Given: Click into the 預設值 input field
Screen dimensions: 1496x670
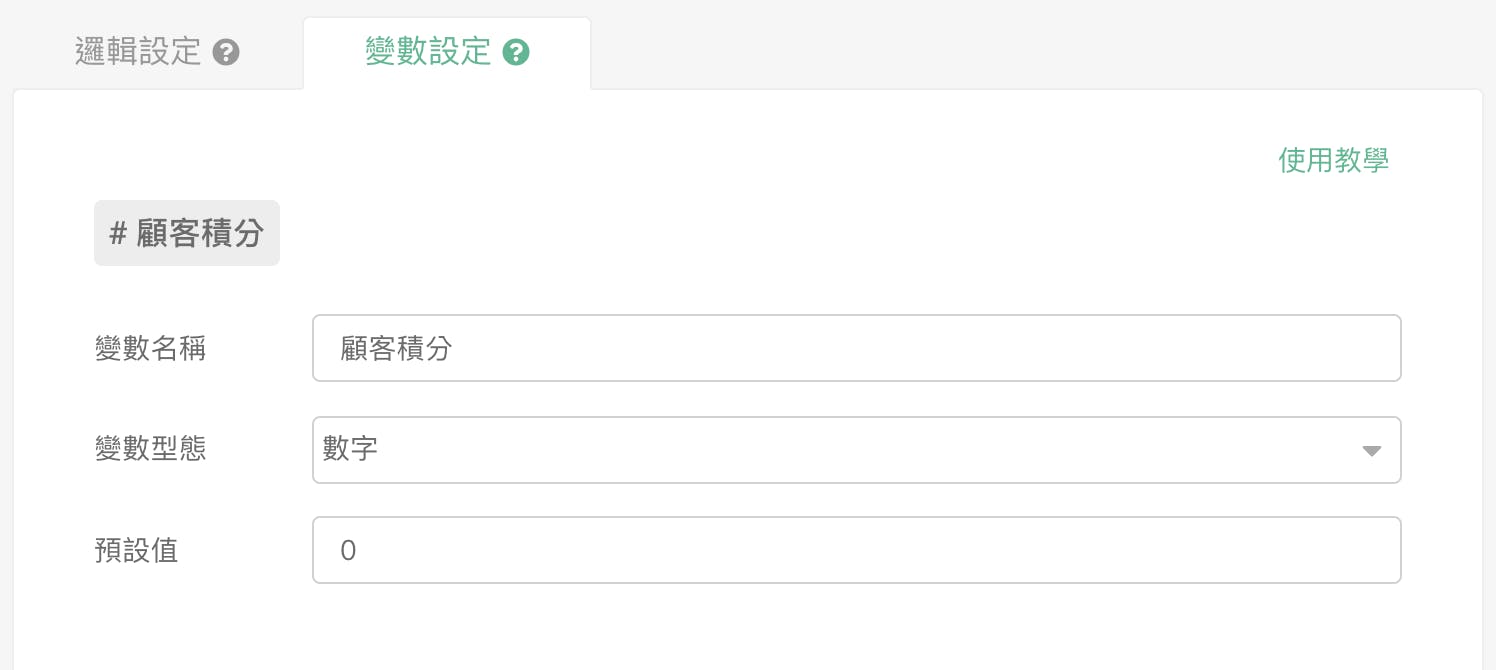Looking at the screenshot, I should pyautogui.click(x=856, y=550).
